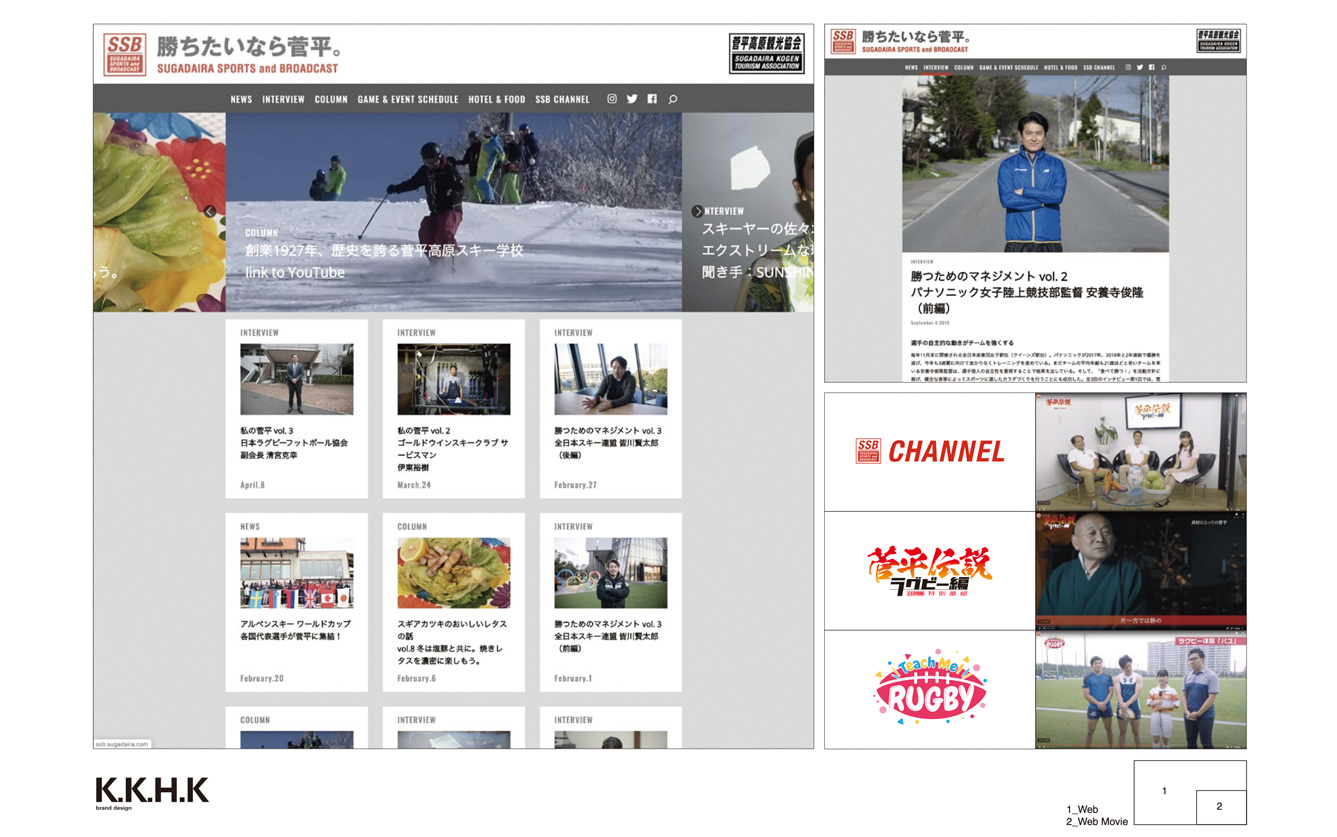The image size is (1337, 837).
Task: Open studio talk show video thumbnail
Action: (x=1141, y=451)
